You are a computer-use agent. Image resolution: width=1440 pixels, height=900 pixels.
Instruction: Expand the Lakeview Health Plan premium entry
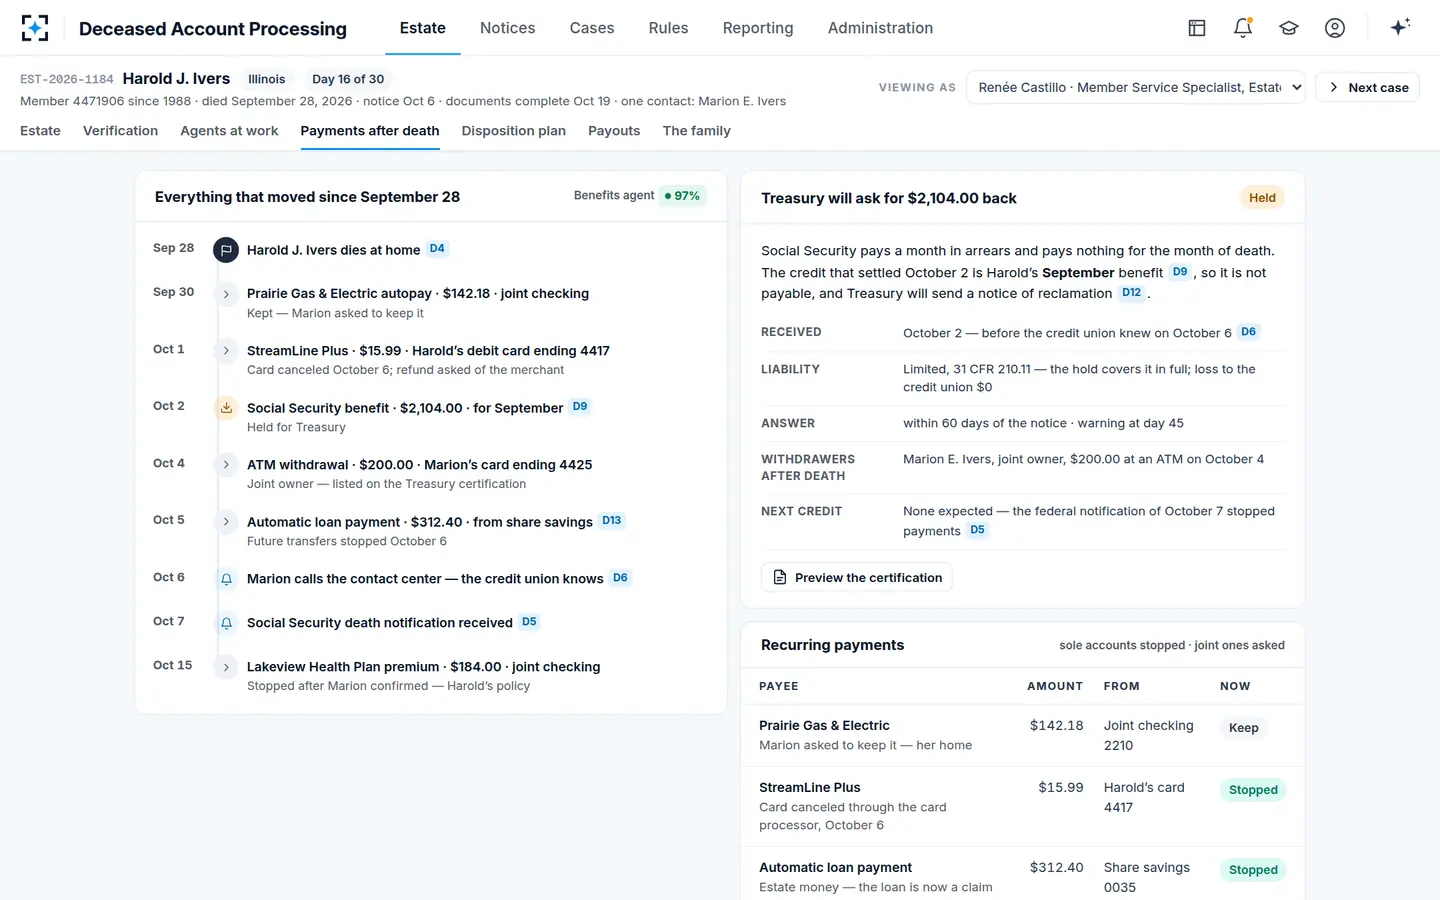pyautogui.click(x=226, y=667)
